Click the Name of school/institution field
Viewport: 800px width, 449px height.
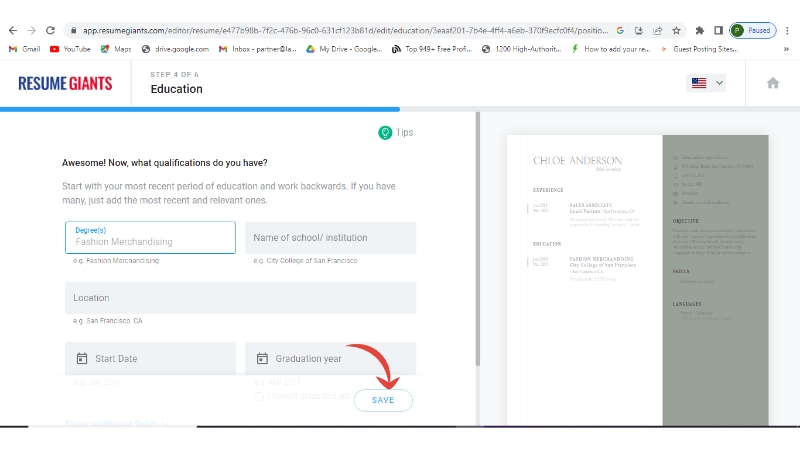[x=330, y=238]
